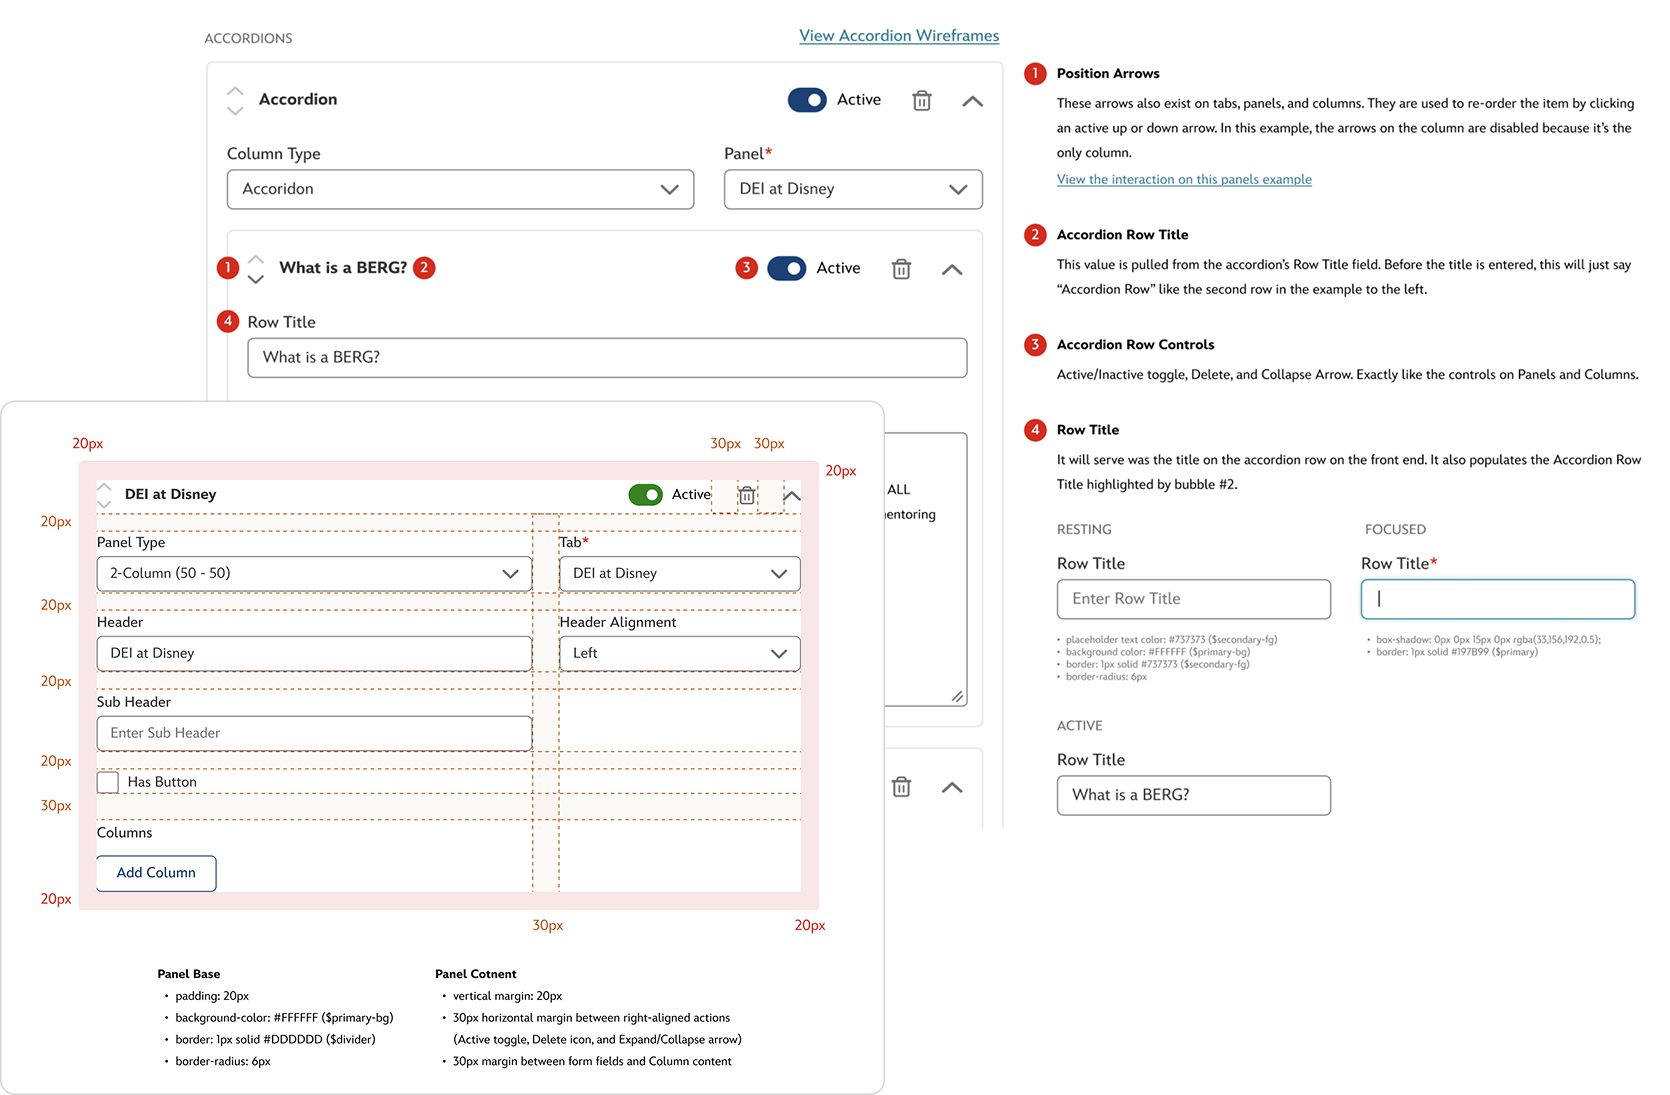Click numbered bubble 1 beside Position Arrows heading

1035,73
